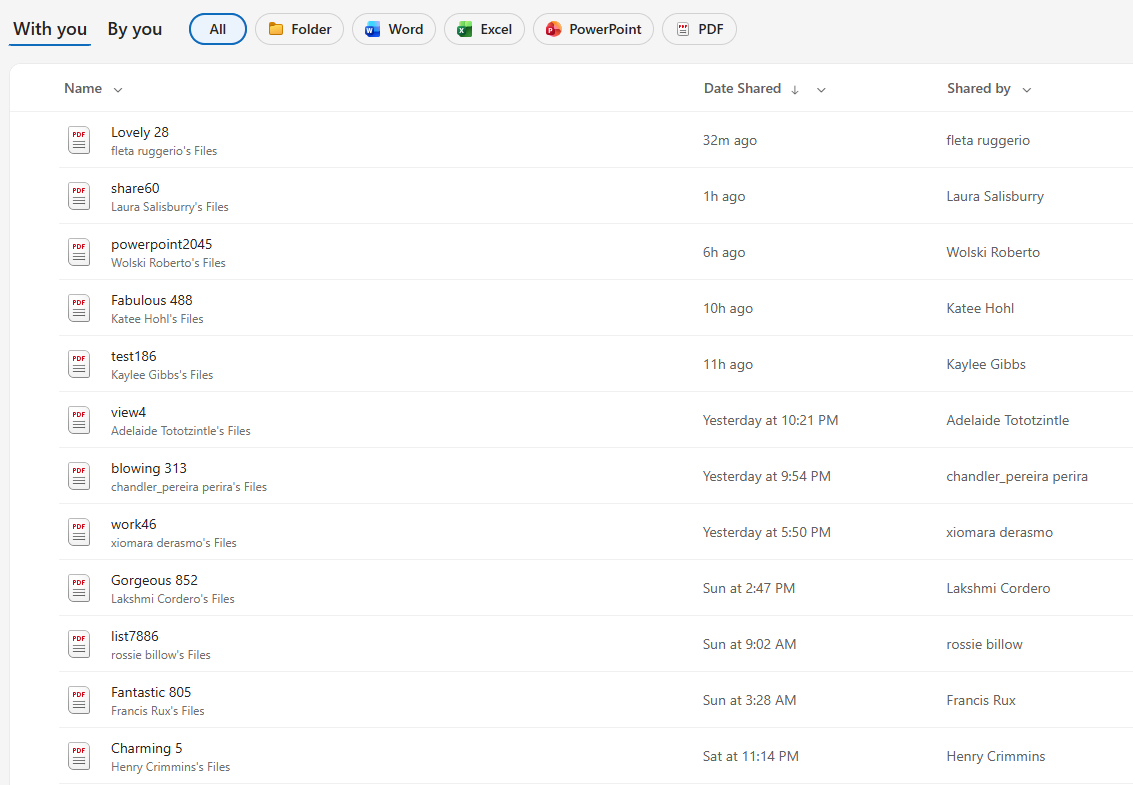Switch to the With you tab
Image resolution: width=1133 pixels, height=785 pixels.
pyautogui.click(x=50, y=29)
